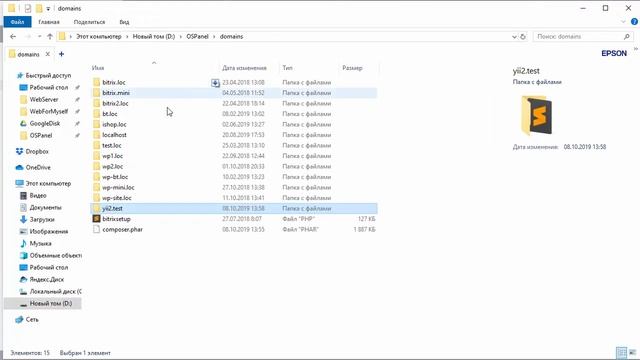640x360 pixels.
Task: Open Локальный диск (C:) drive
Action: coord(55,291)
